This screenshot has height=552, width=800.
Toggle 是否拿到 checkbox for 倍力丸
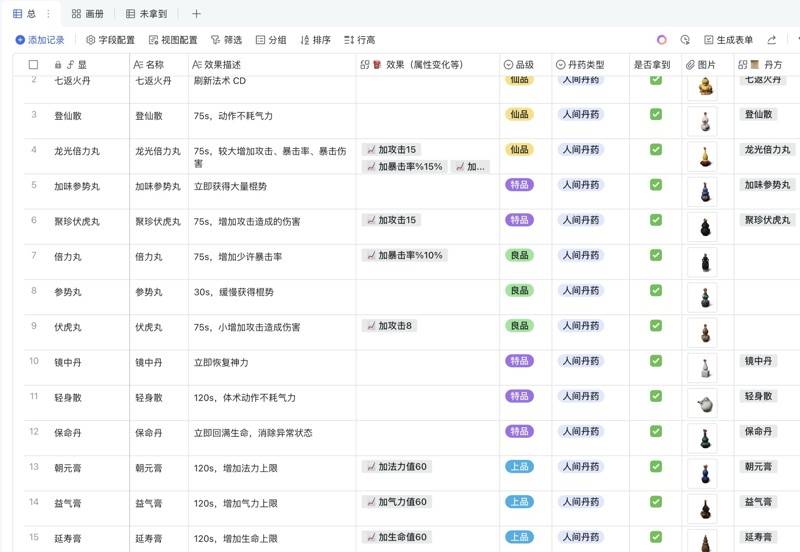coord(656,255)
